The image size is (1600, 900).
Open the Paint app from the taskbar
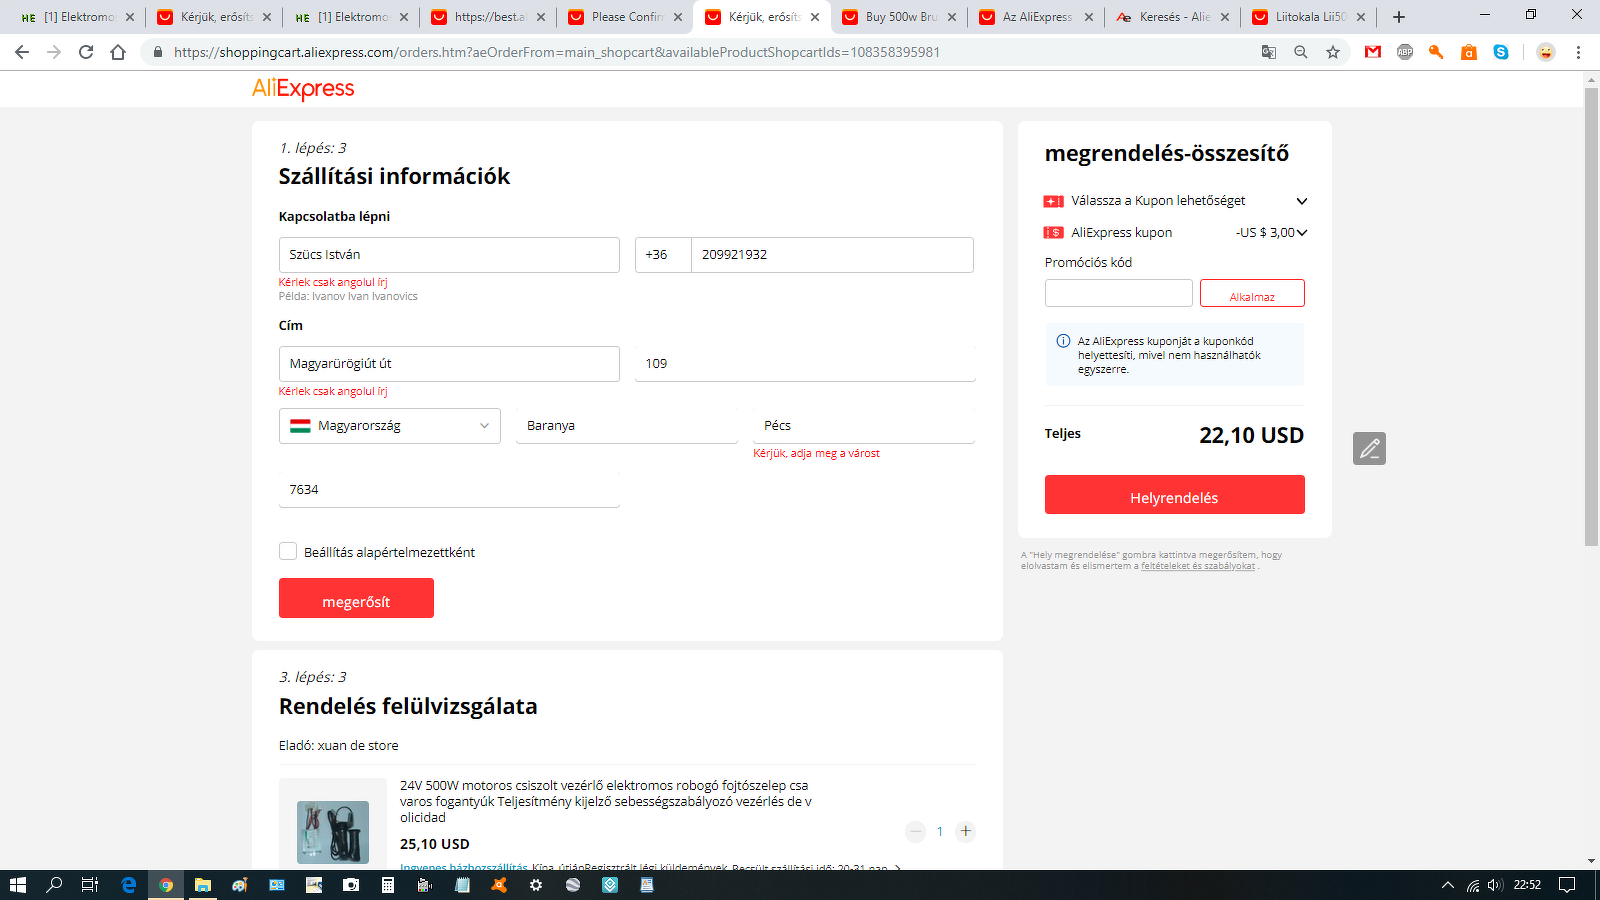coord(239,885)
